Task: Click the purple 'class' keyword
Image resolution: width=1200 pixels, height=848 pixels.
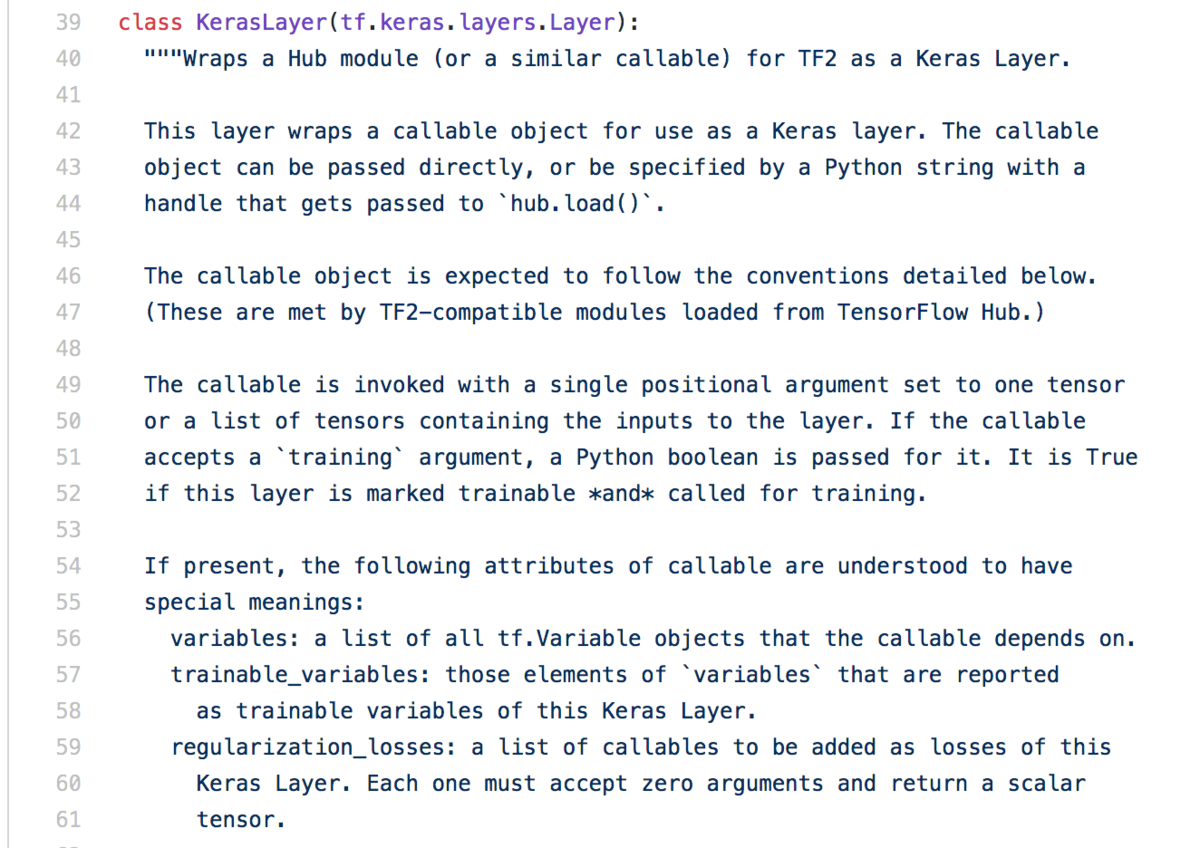Action: coord(150,23)
